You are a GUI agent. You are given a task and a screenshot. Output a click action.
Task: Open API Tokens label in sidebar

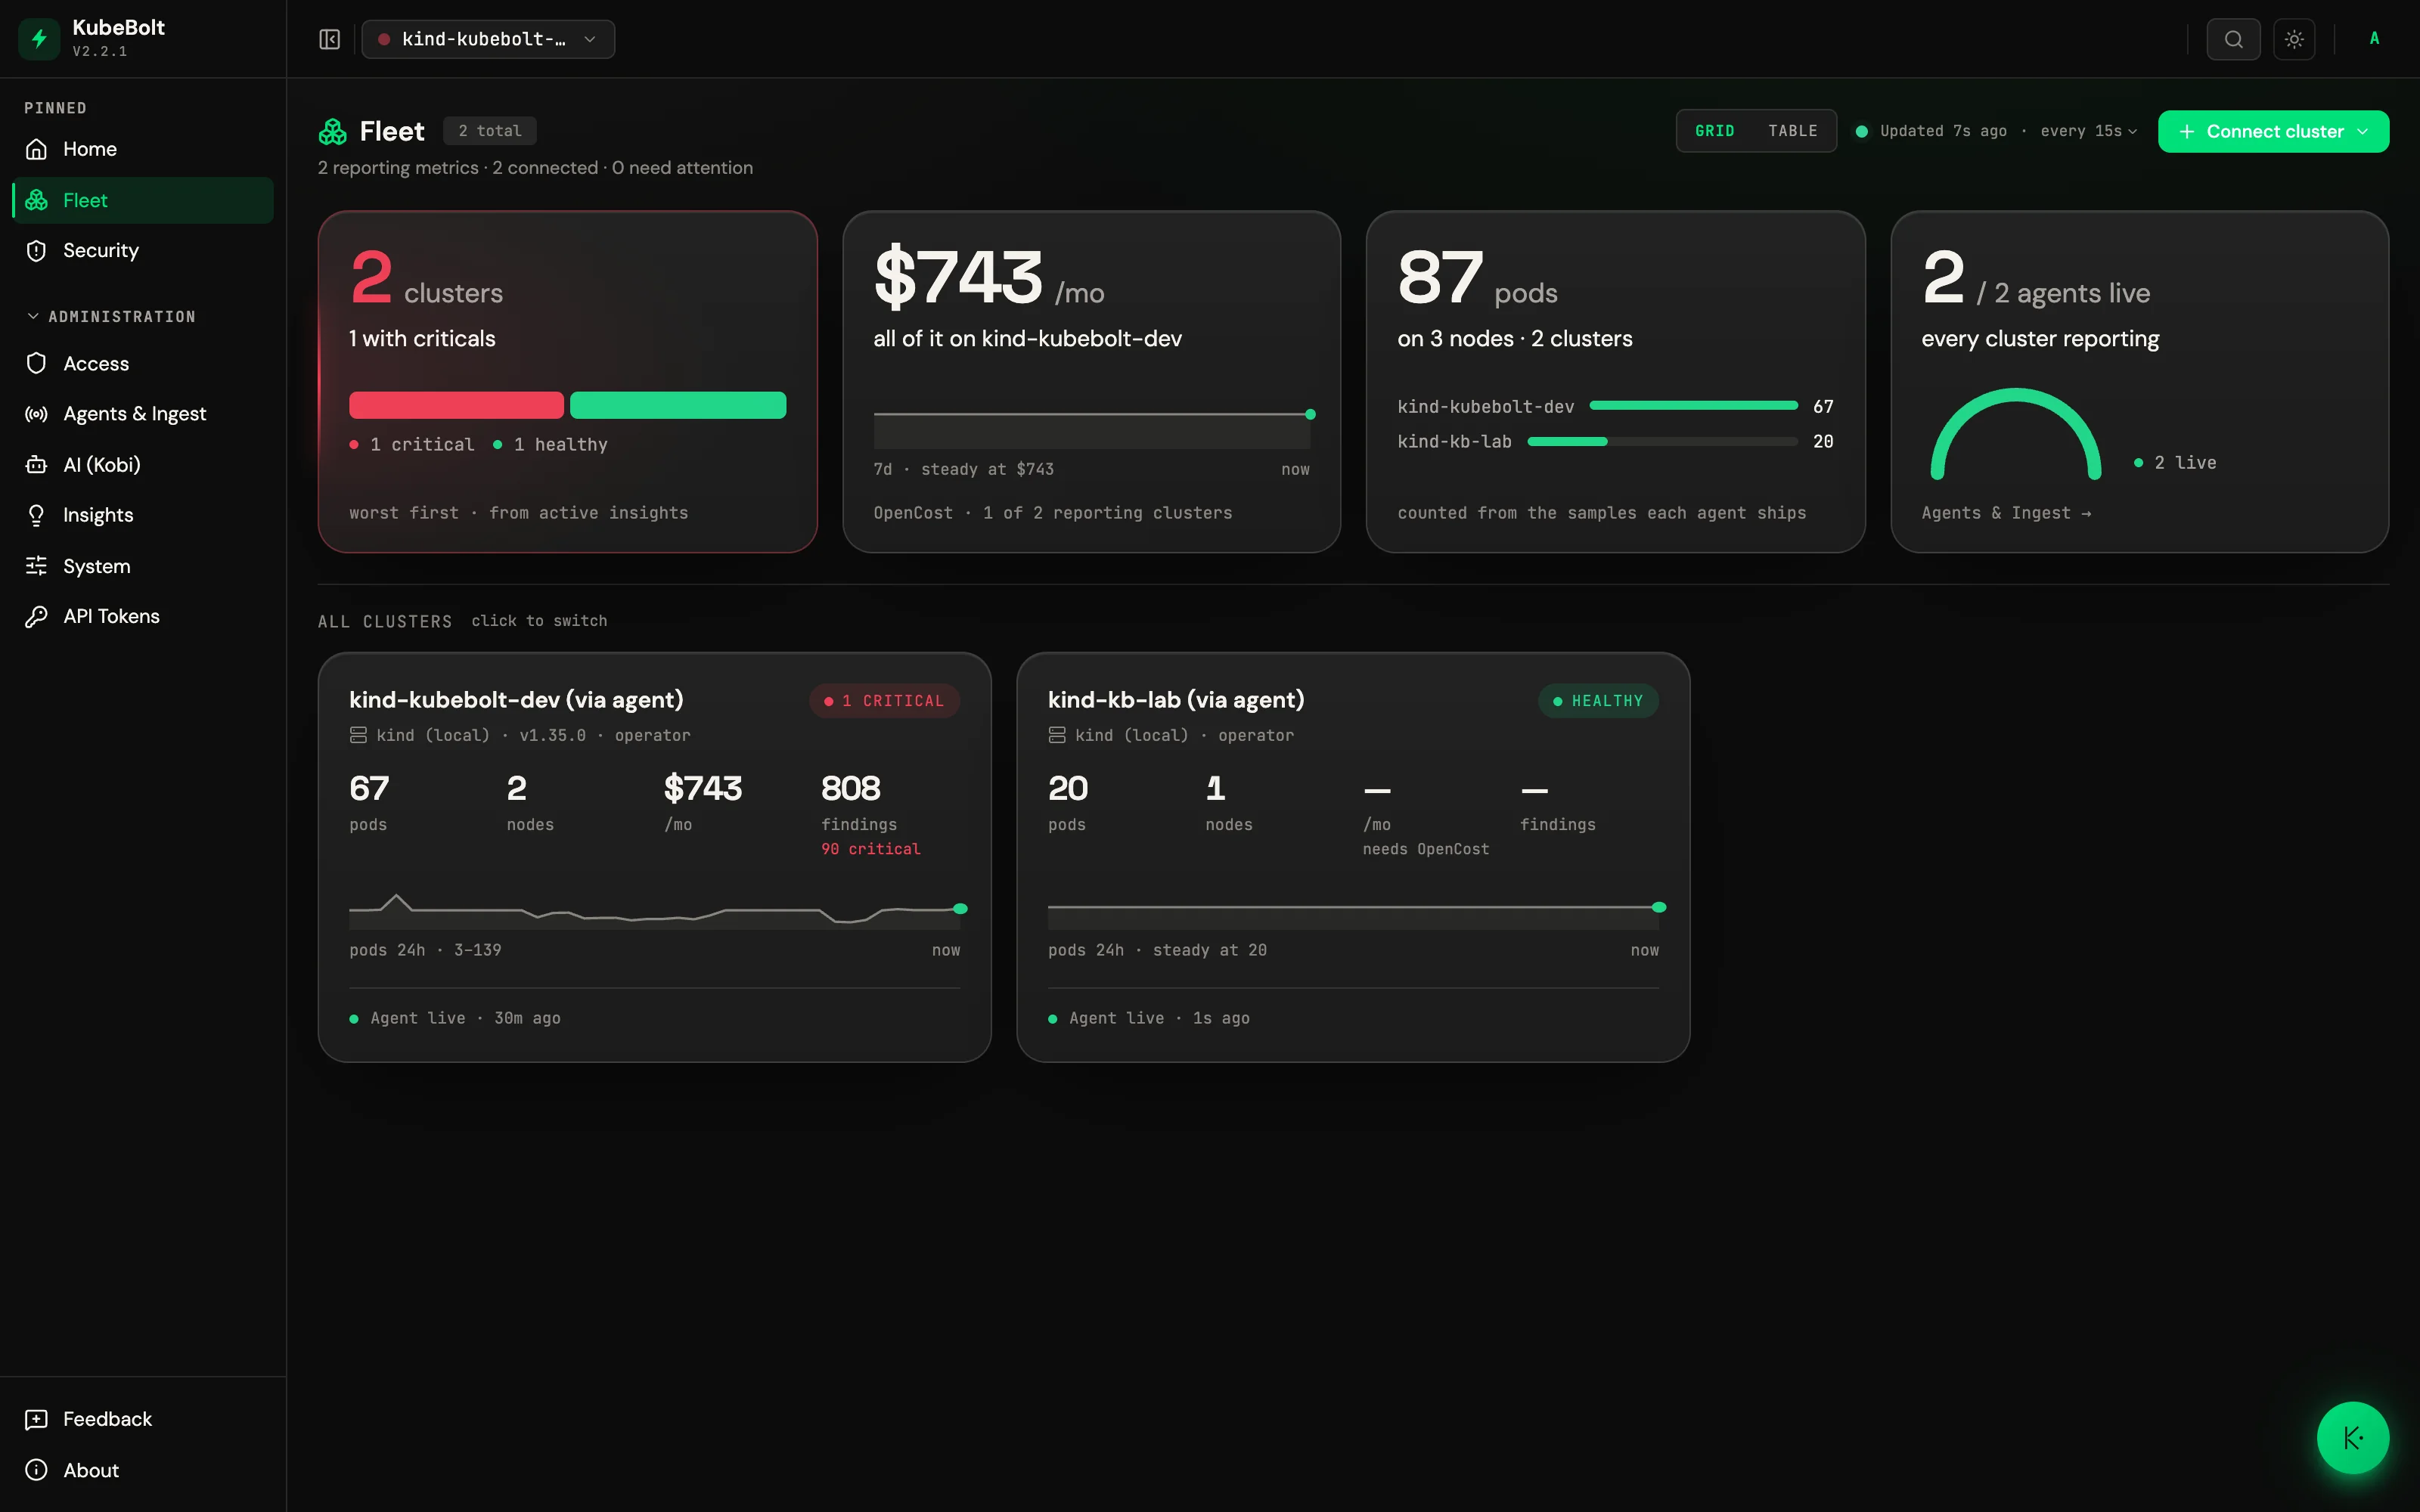(111, 616)
